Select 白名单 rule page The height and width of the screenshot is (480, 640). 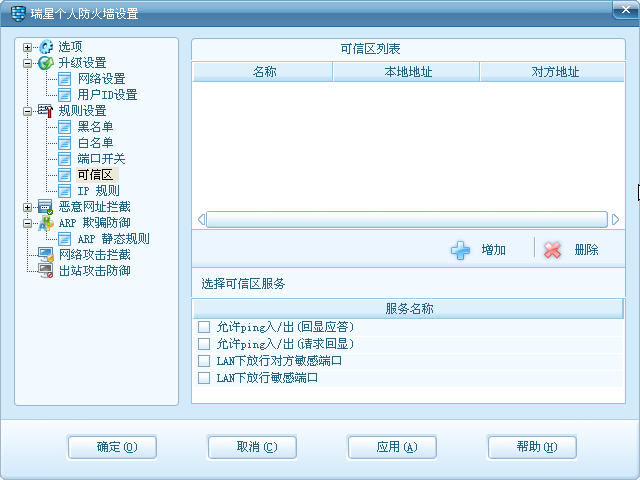(95, 143)
